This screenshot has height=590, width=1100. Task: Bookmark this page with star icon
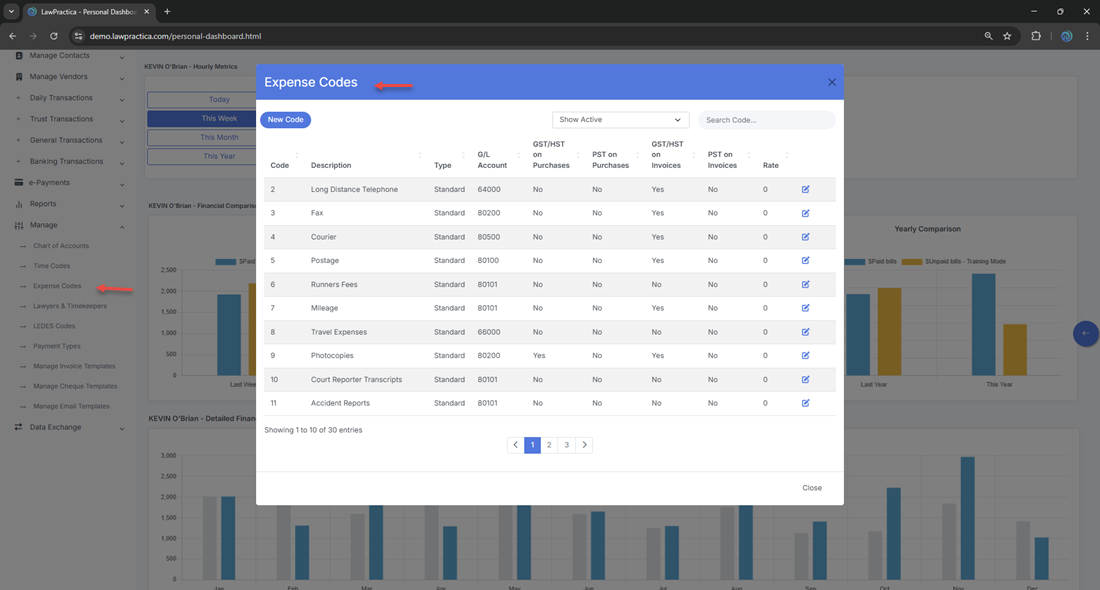[1007, 36]
